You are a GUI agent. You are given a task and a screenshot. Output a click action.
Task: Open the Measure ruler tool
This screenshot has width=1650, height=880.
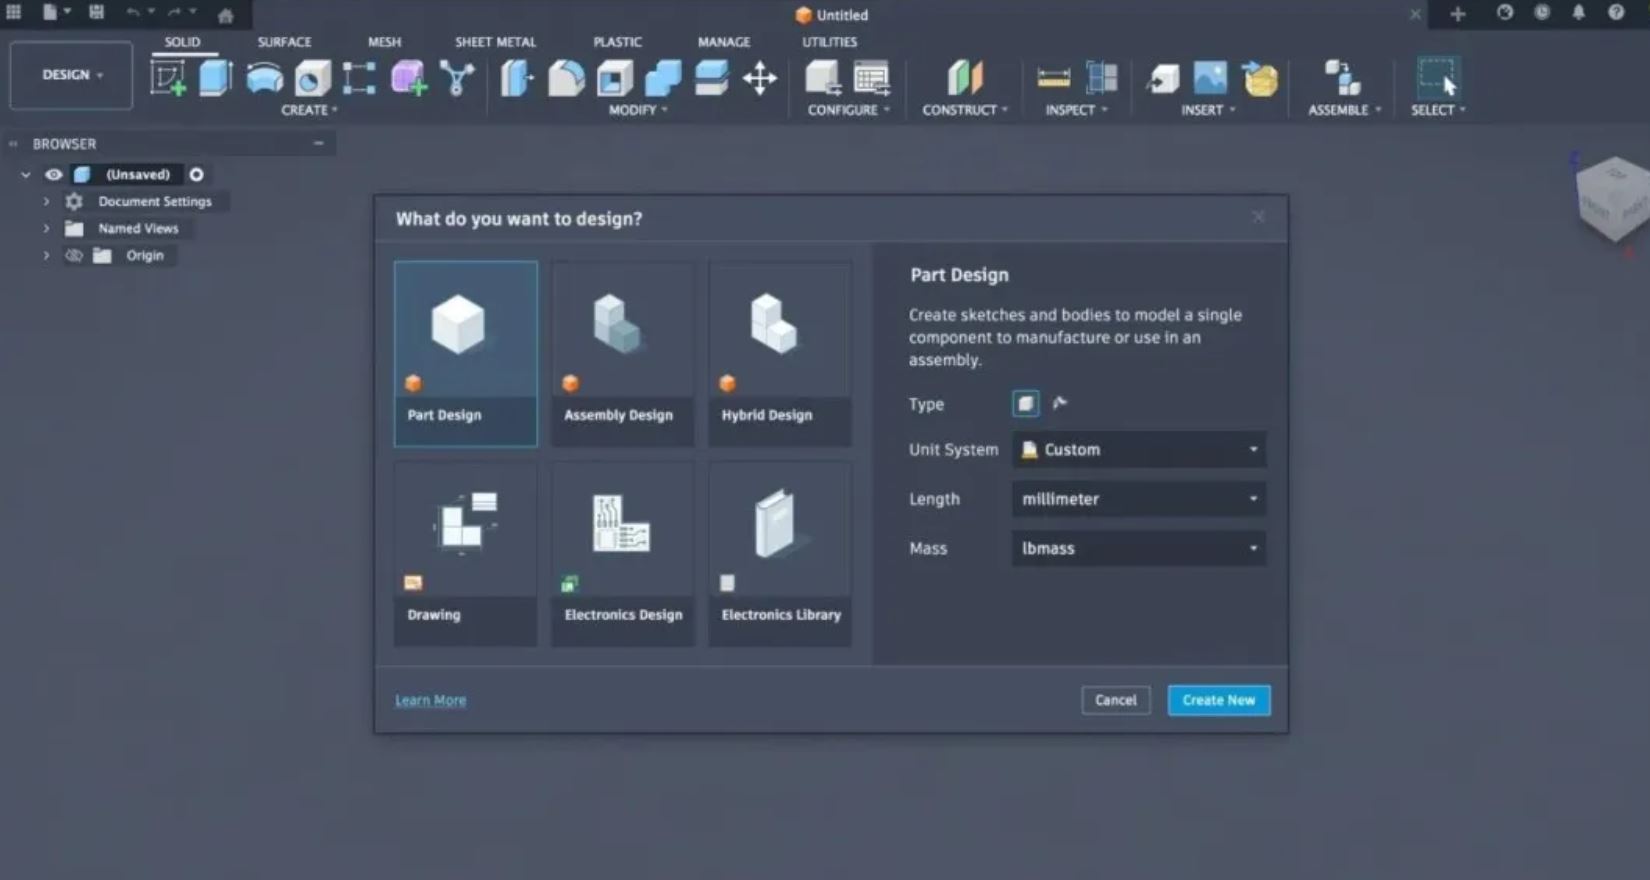[1053, 78]
